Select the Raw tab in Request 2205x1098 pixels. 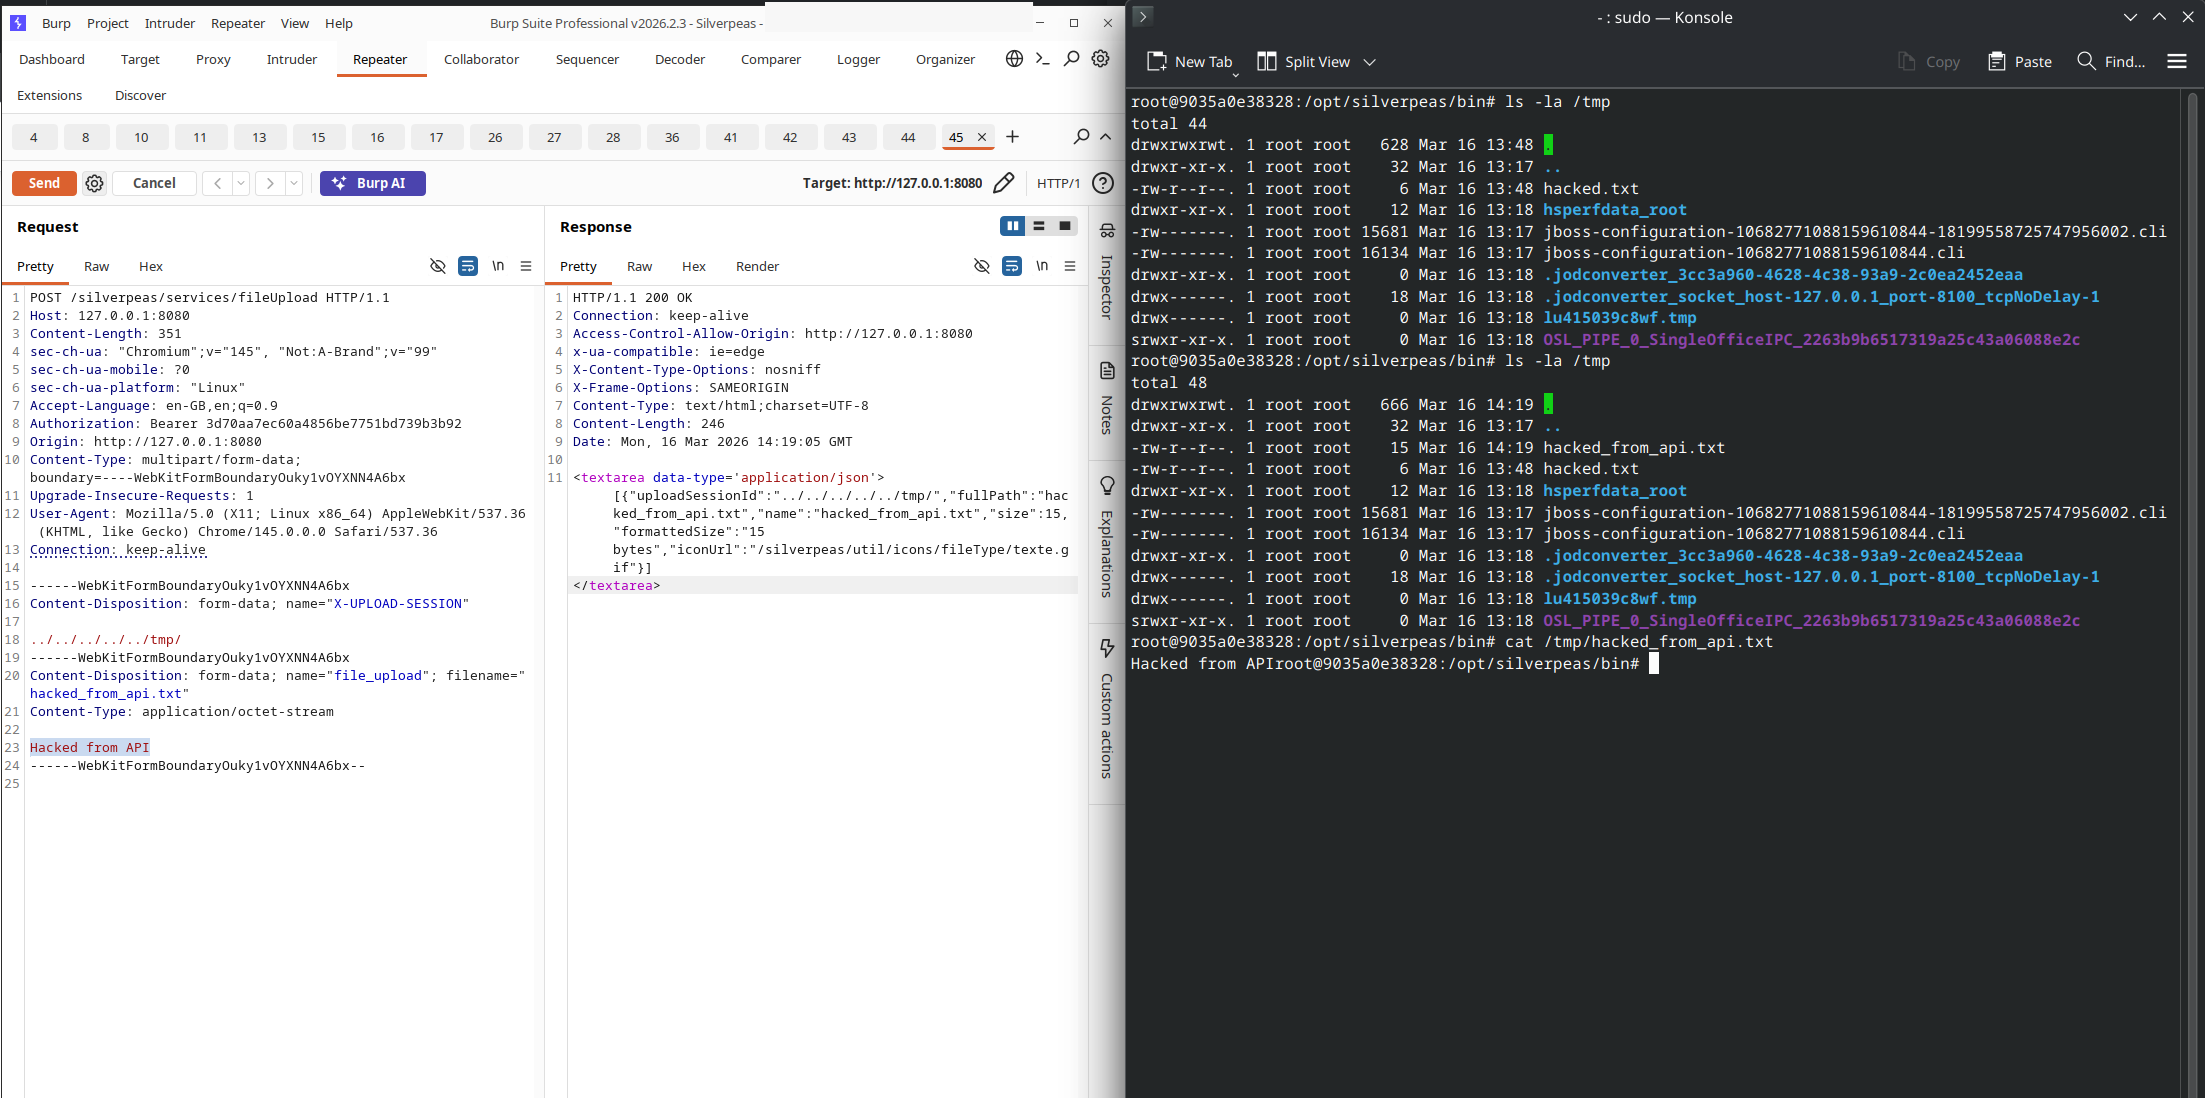click(96, 266)
